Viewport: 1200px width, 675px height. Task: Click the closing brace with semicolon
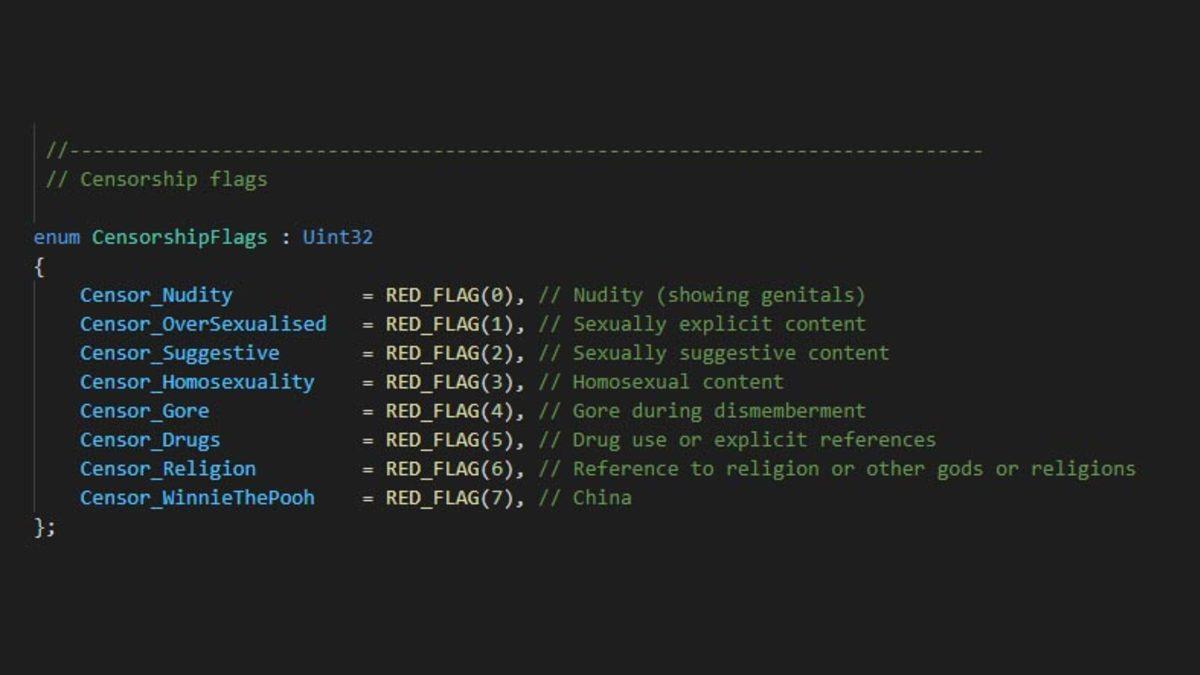(x=45, y=527)
